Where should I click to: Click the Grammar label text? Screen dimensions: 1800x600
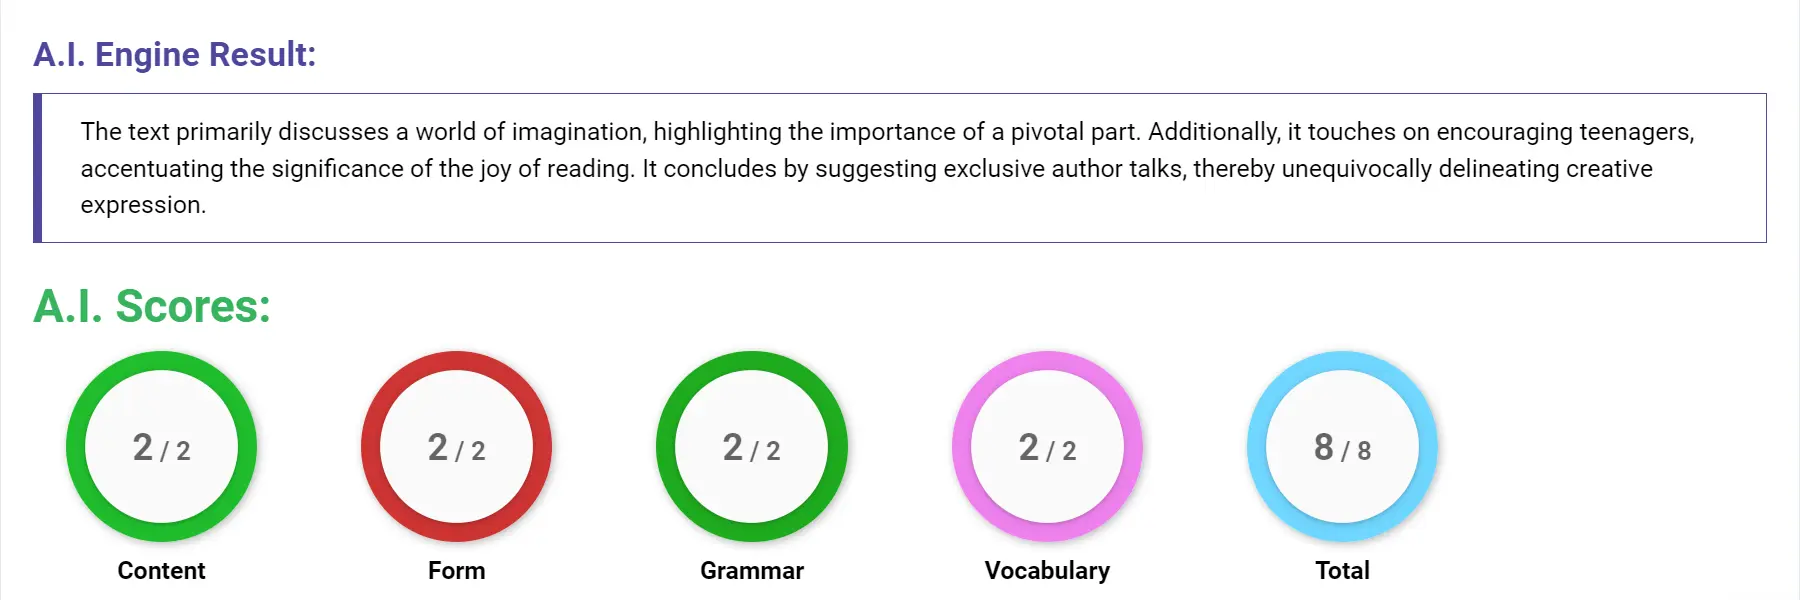coord(752,571)
